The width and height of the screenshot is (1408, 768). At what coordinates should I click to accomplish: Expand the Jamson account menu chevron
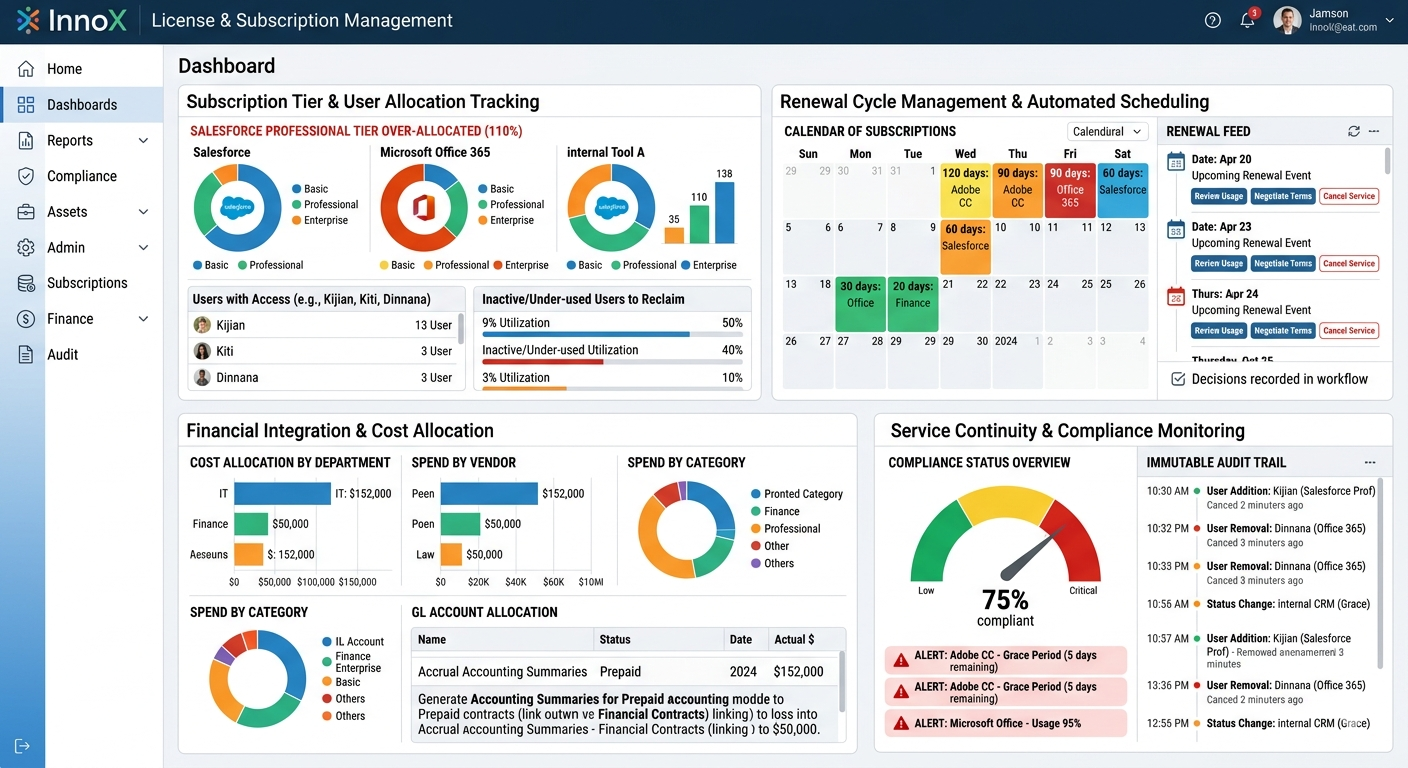click(1389, 20)
